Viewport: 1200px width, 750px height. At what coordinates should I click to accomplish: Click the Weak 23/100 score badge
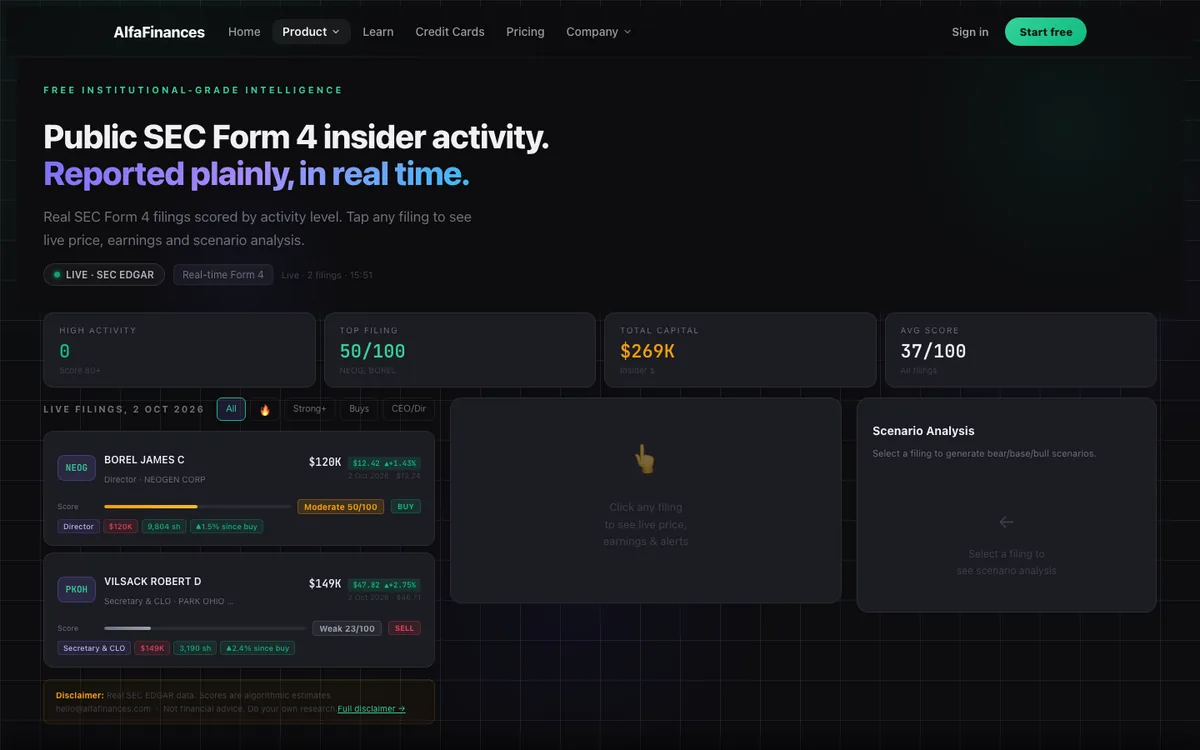[347, 629]
